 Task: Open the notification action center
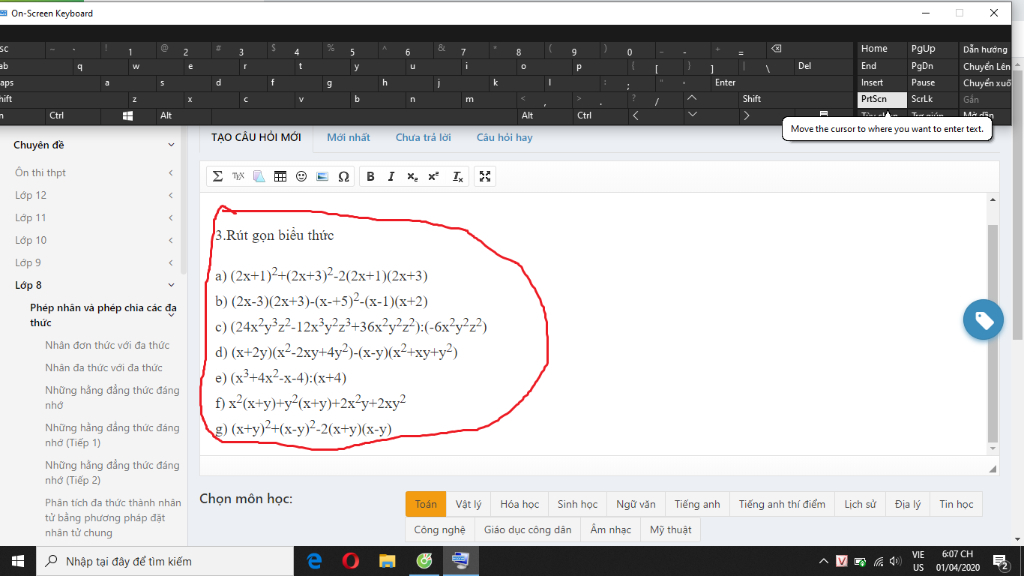pos(1000,561)
